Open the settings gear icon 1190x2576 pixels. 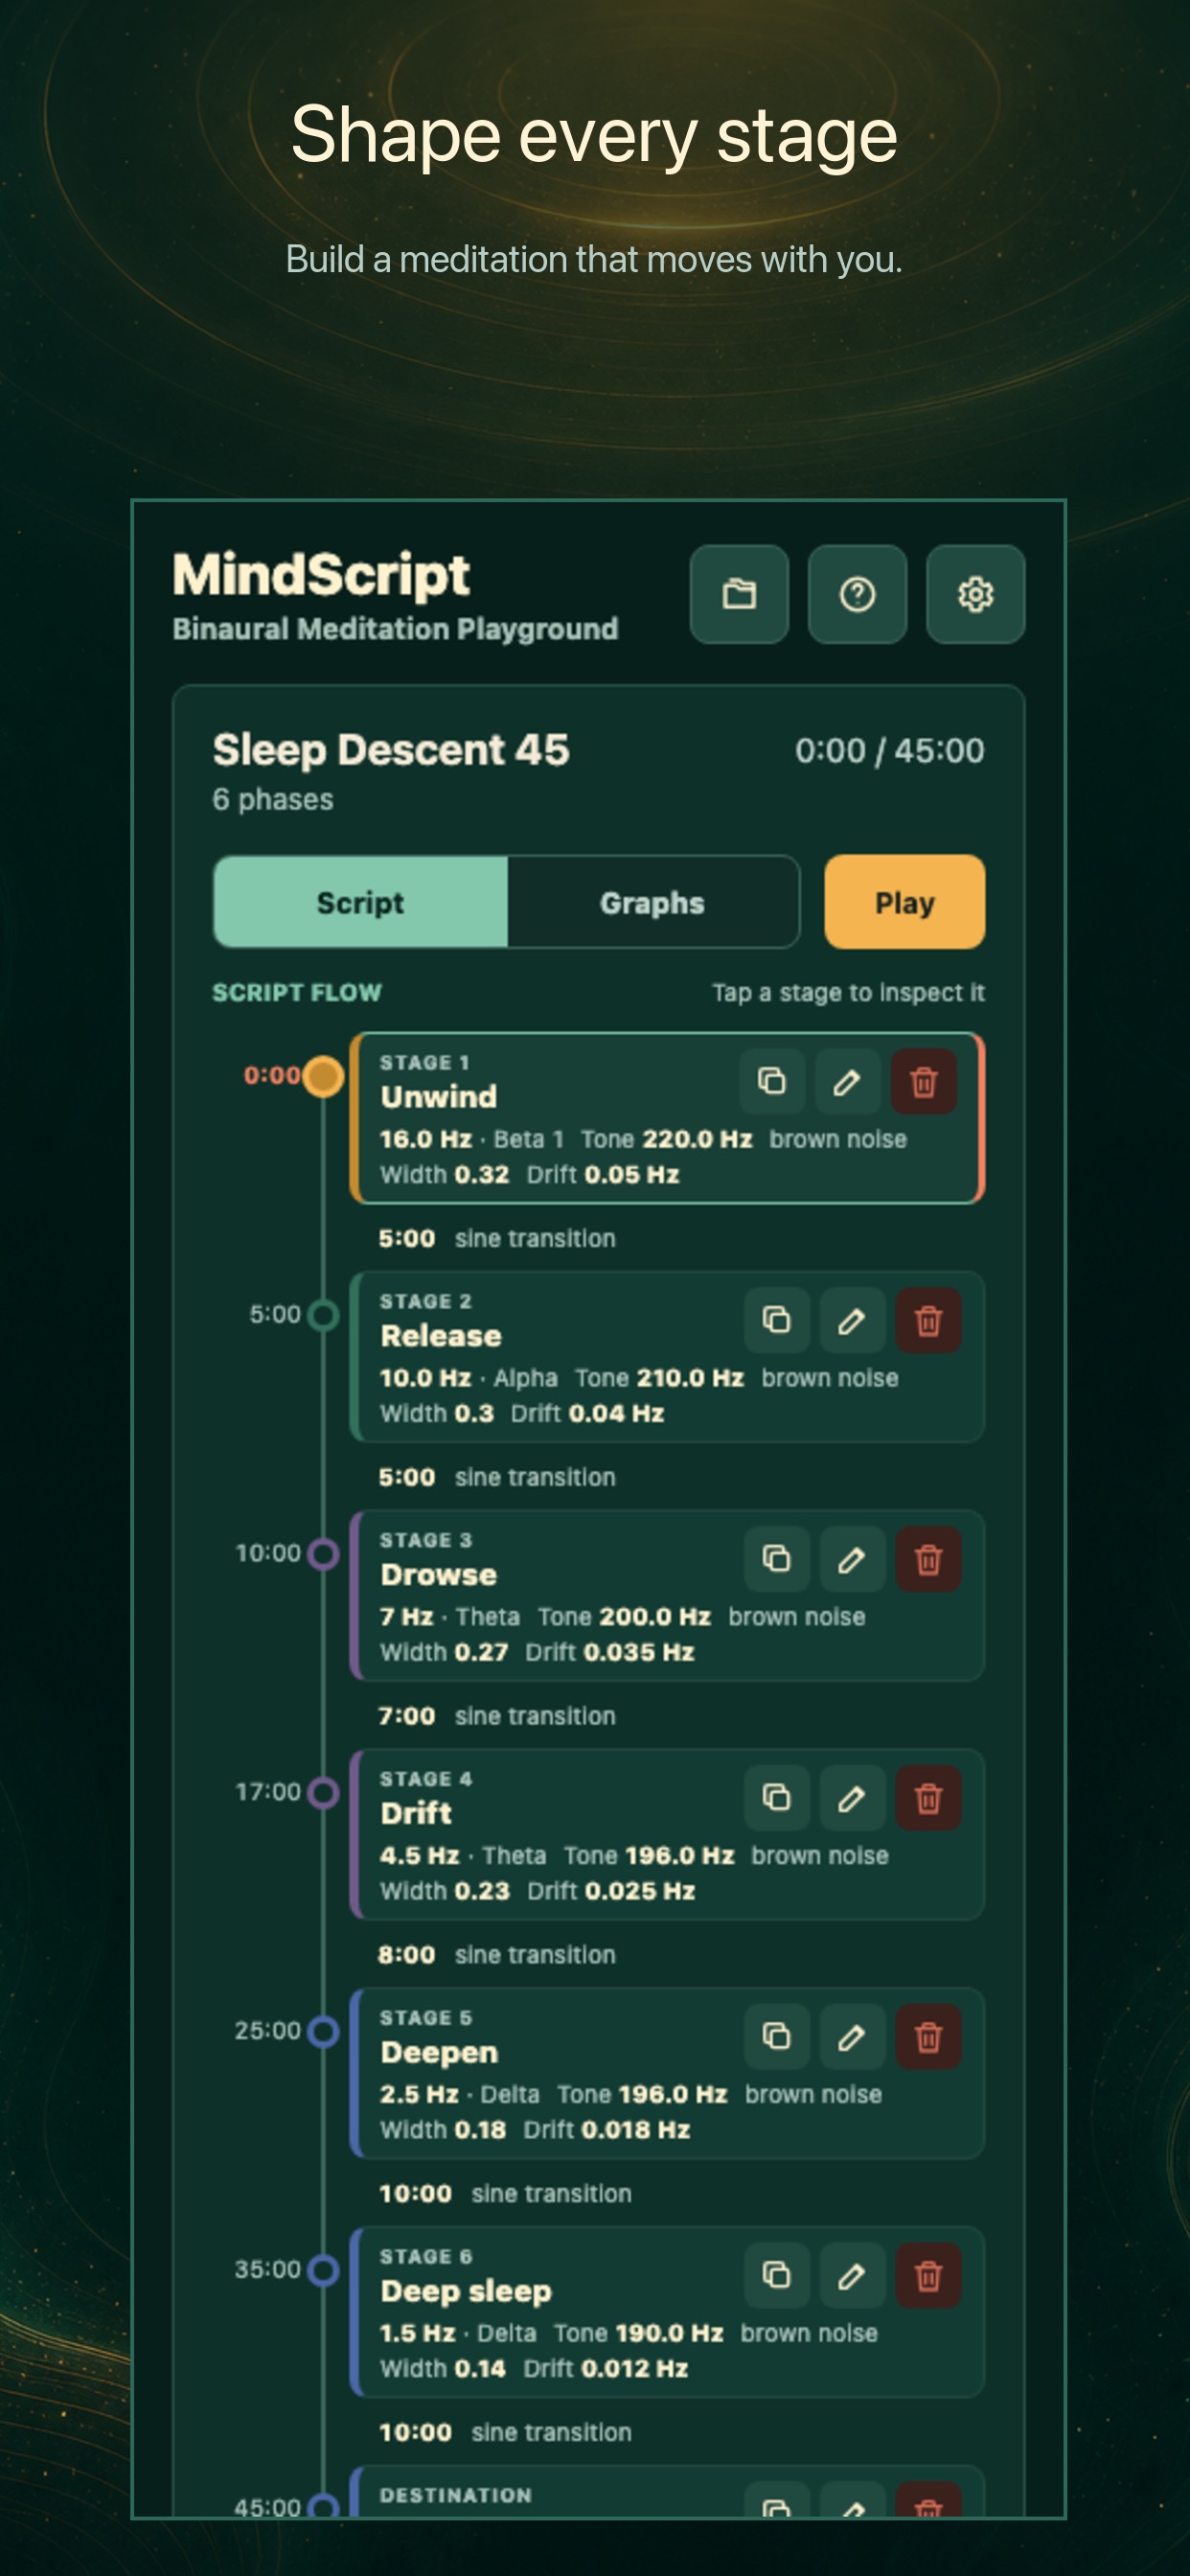pos(975,594)
